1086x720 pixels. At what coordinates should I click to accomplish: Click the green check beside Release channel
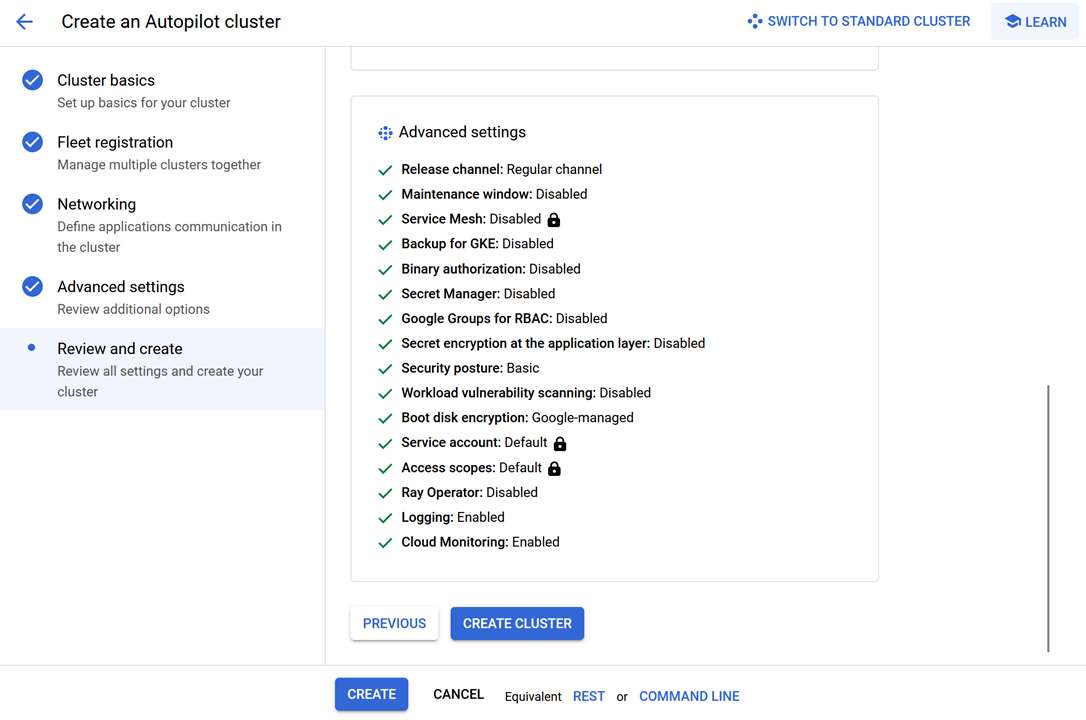[385, 170]
